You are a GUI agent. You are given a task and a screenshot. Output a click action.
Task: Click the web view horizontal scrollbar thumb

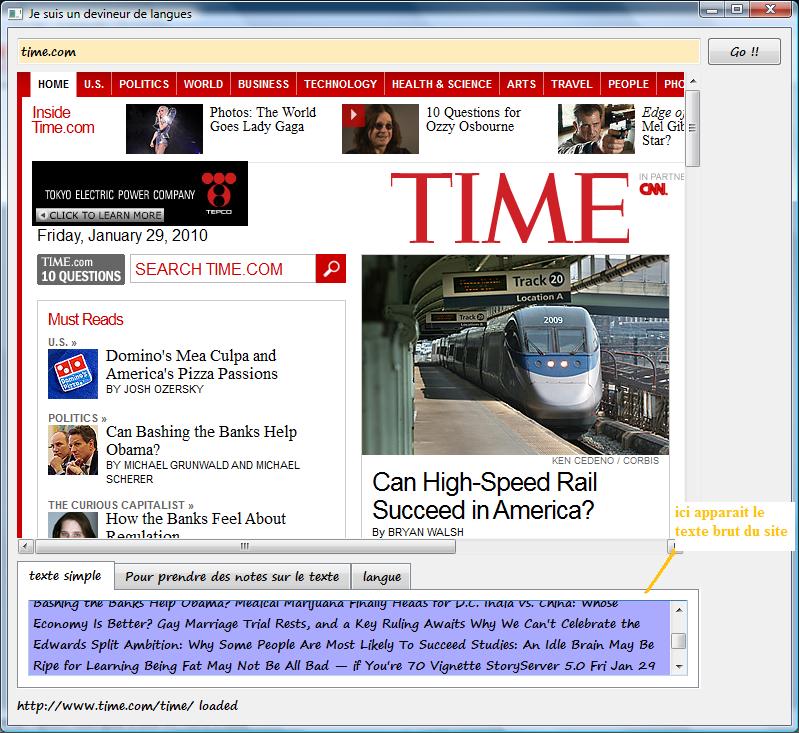click(245, 546)
